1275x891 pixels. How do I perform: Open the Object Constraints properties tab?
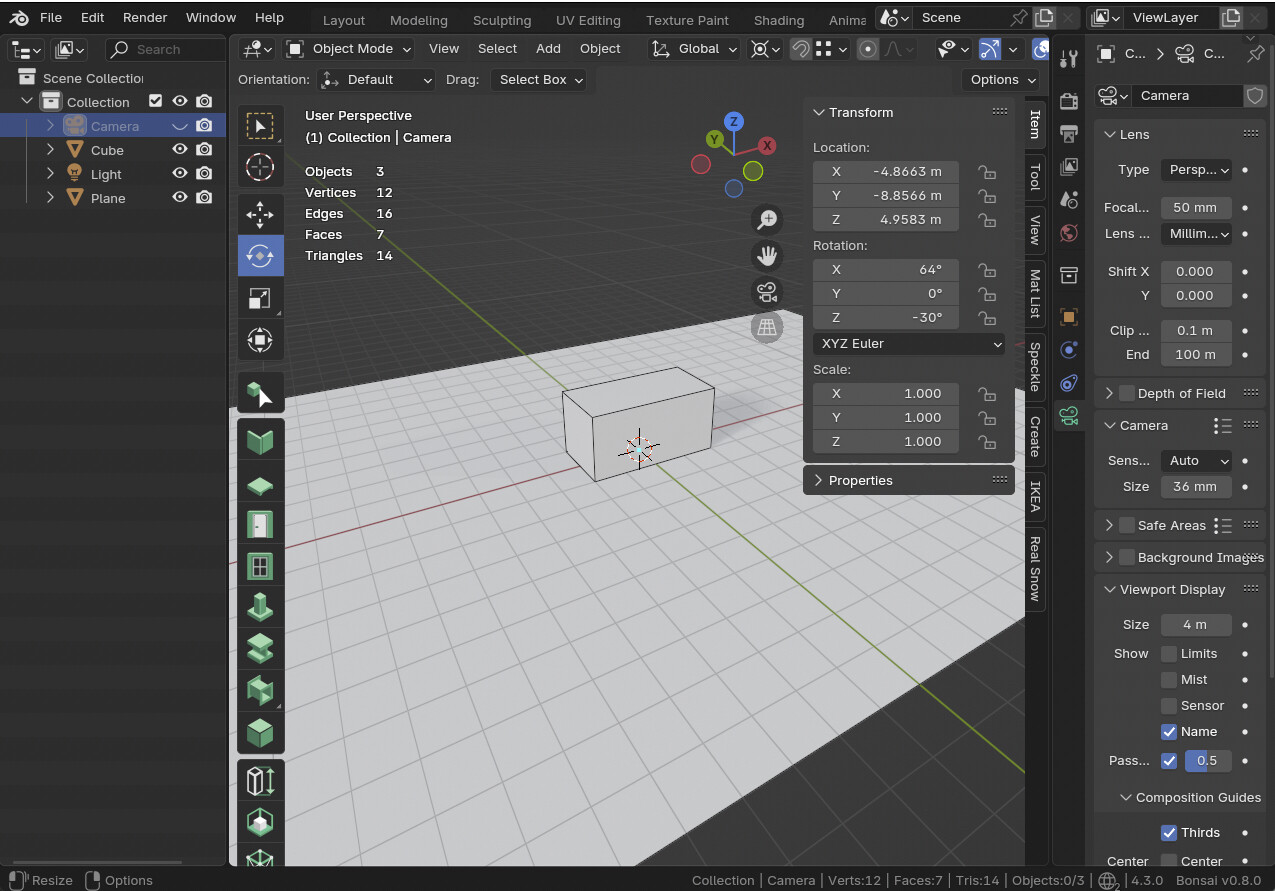pyautogui.click(x=1069, y=383)
